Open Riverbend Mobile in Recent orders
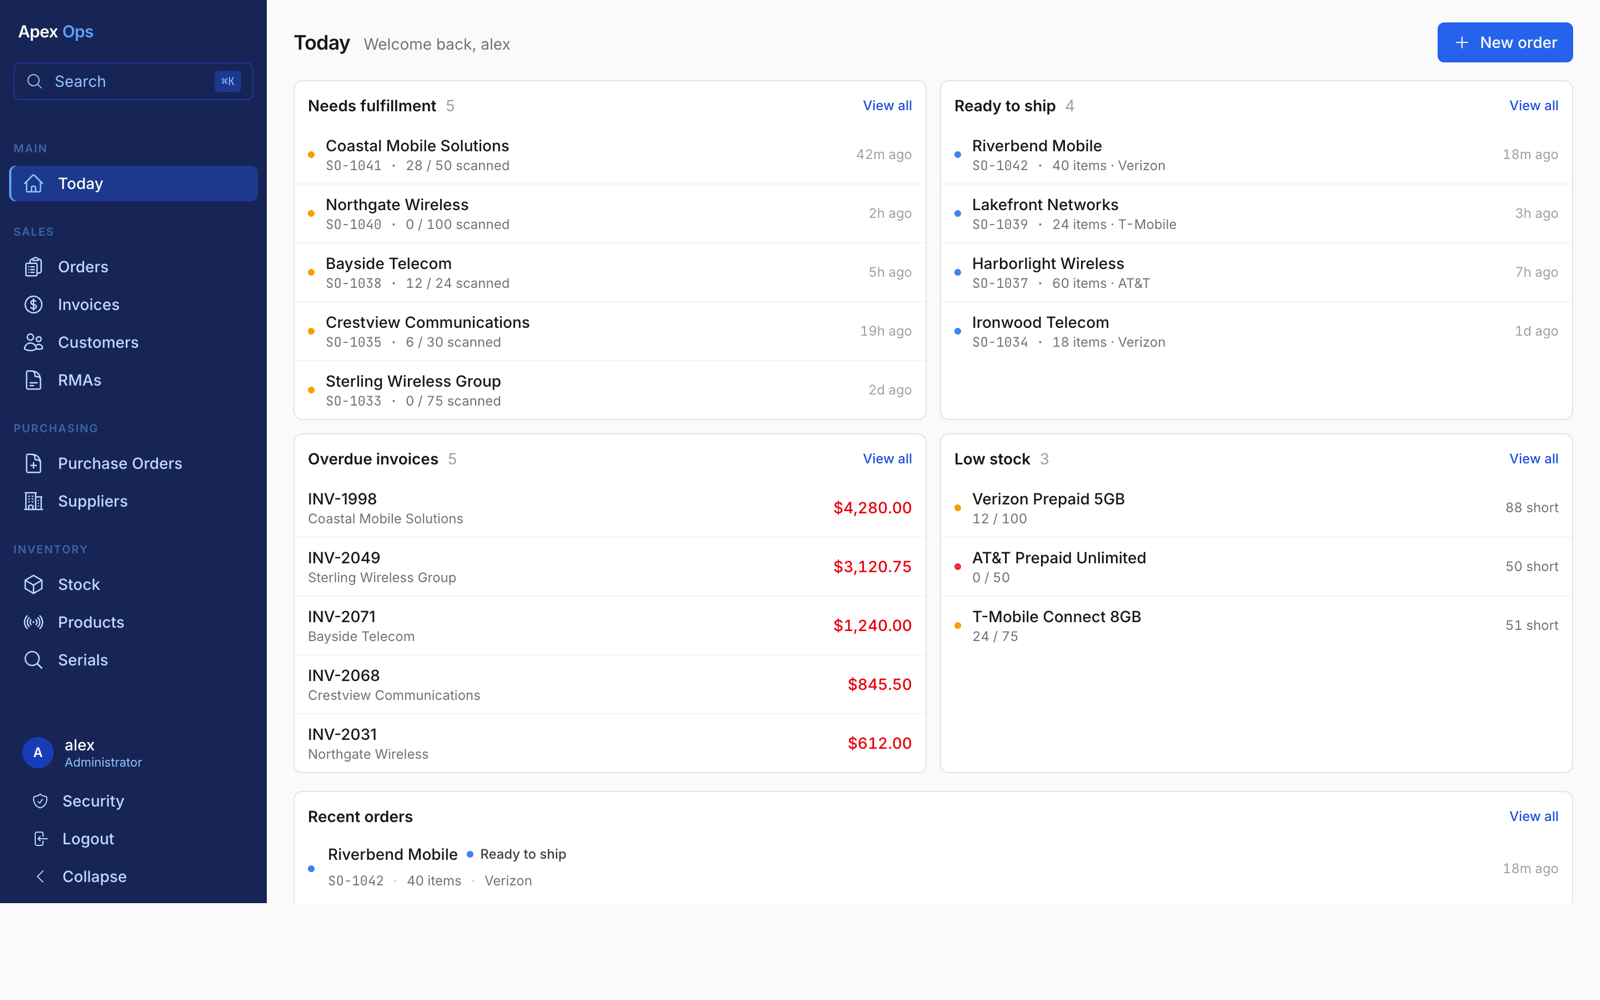Image resolution: width=1600 pixels, height=1000 pixels. 933,868
